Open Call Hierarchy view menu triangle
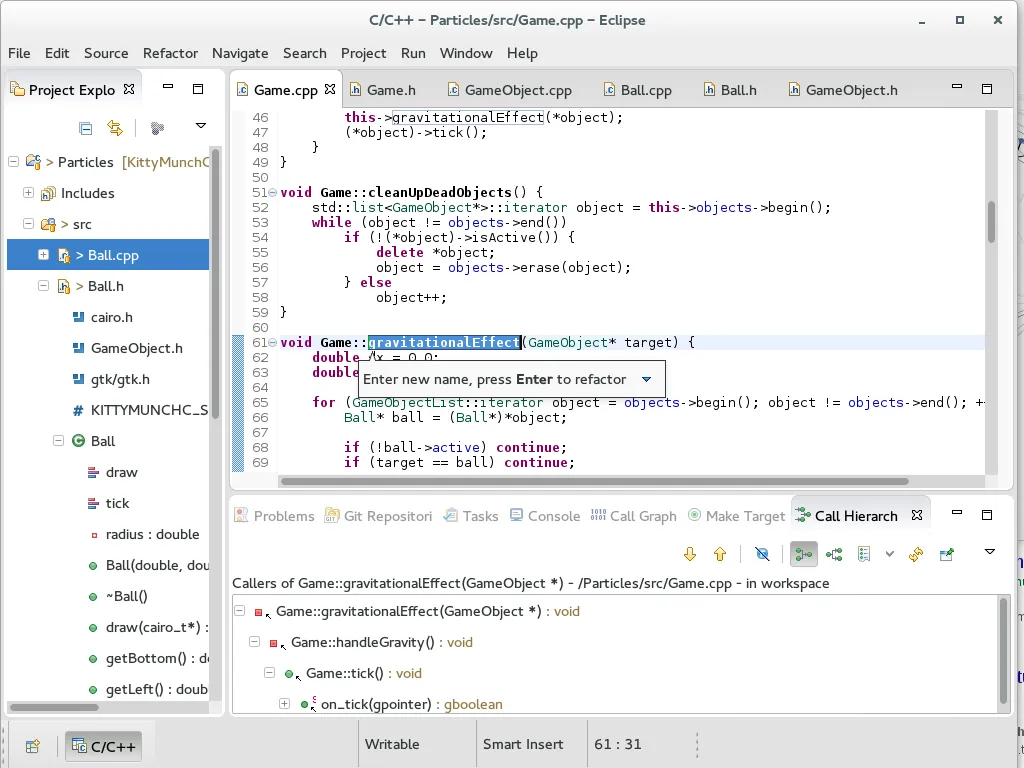The height and width of the screenshot is (768, 1024). [990, 552]
